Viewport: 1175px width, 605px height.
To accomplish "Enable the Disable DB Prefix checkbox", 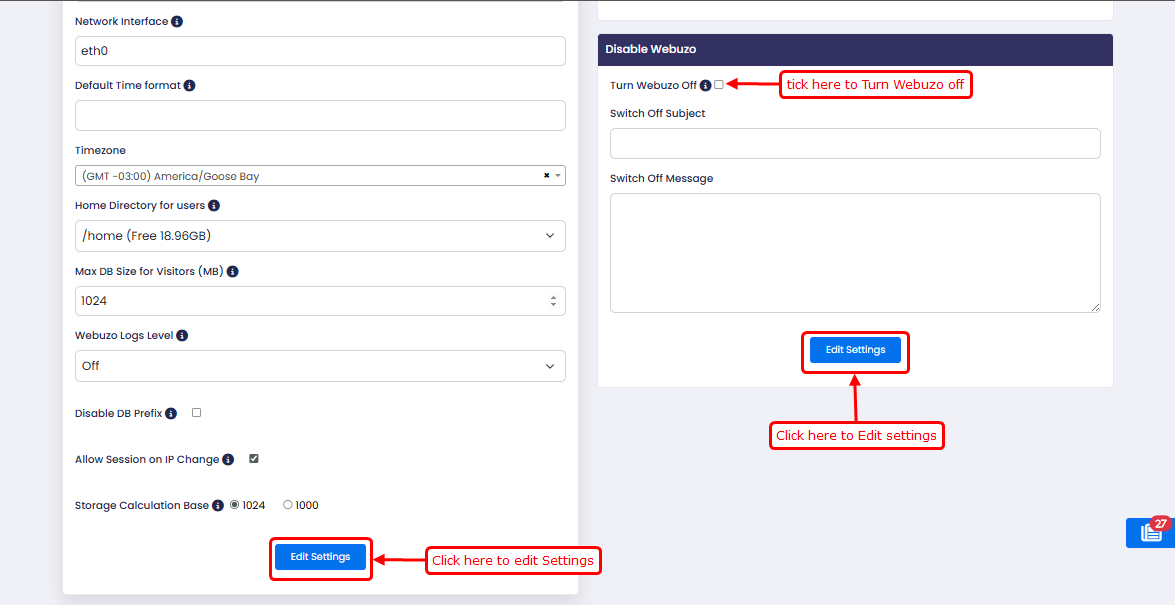I will [x=197, y=413].
